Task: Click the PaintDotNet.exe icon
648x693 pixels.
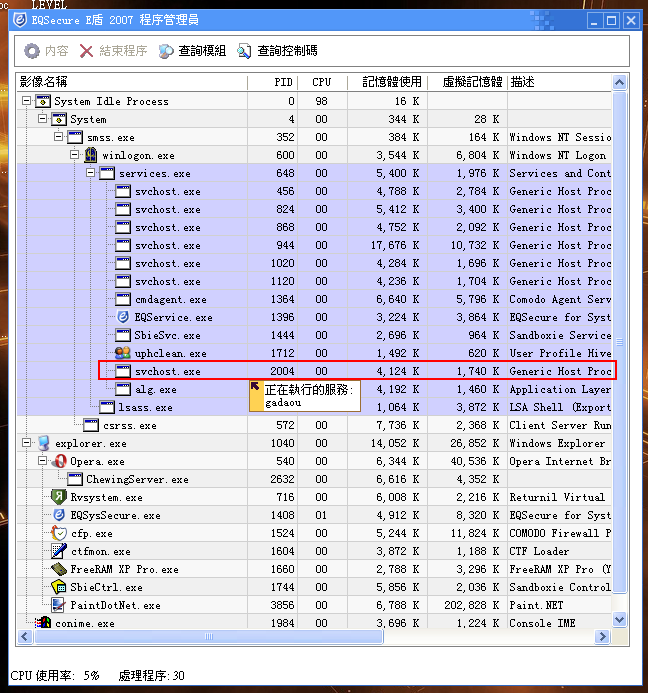Action: 58,605
